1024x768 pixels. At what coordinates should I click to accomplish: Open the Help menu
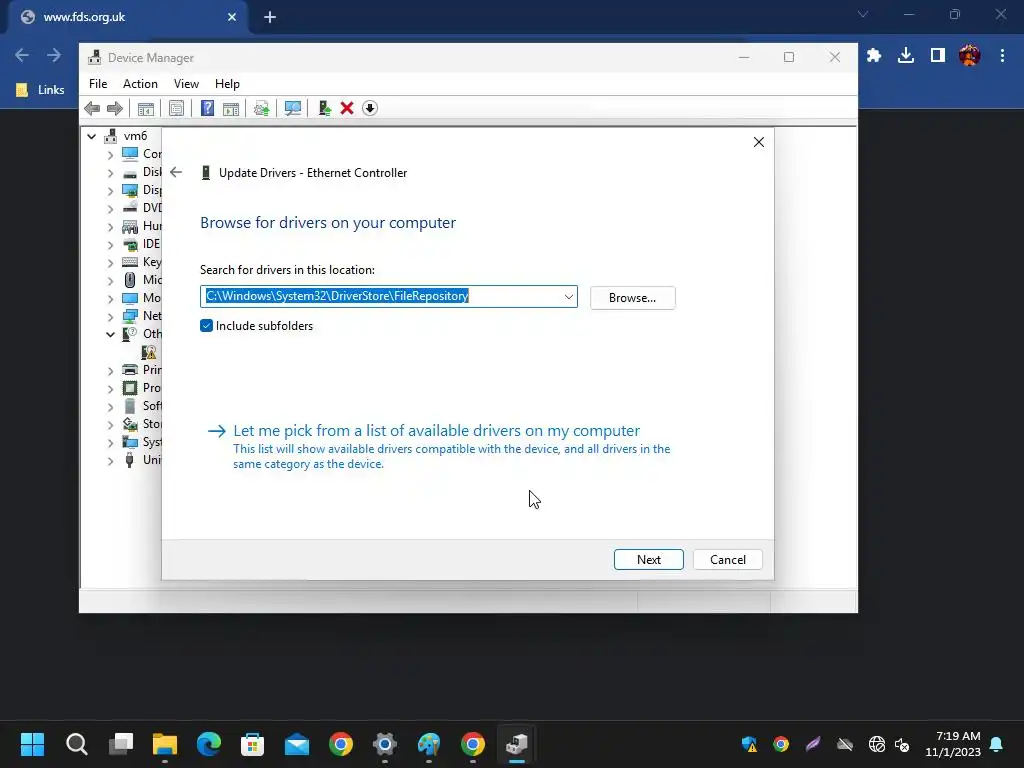pos(227,84)
